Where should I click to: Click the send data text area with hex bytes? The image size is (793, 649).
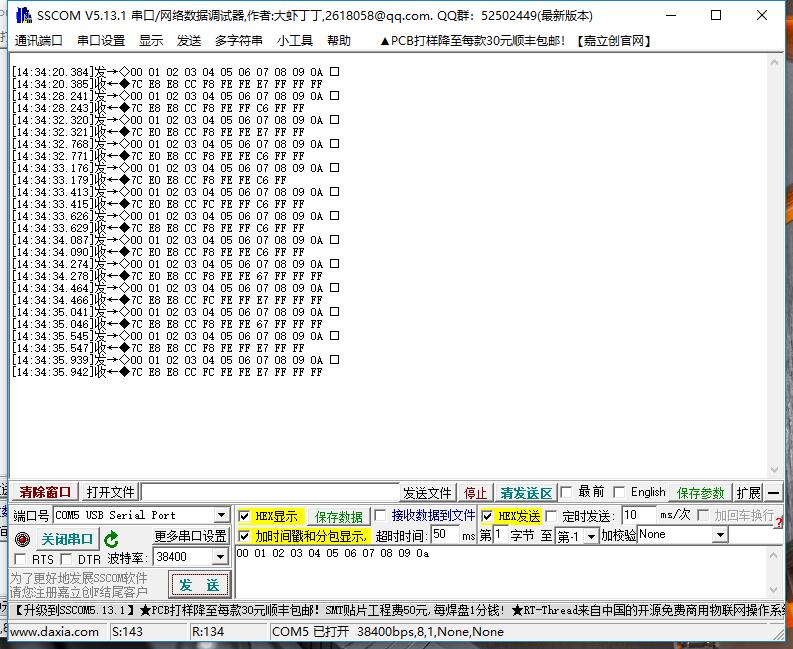click(502, 572)
